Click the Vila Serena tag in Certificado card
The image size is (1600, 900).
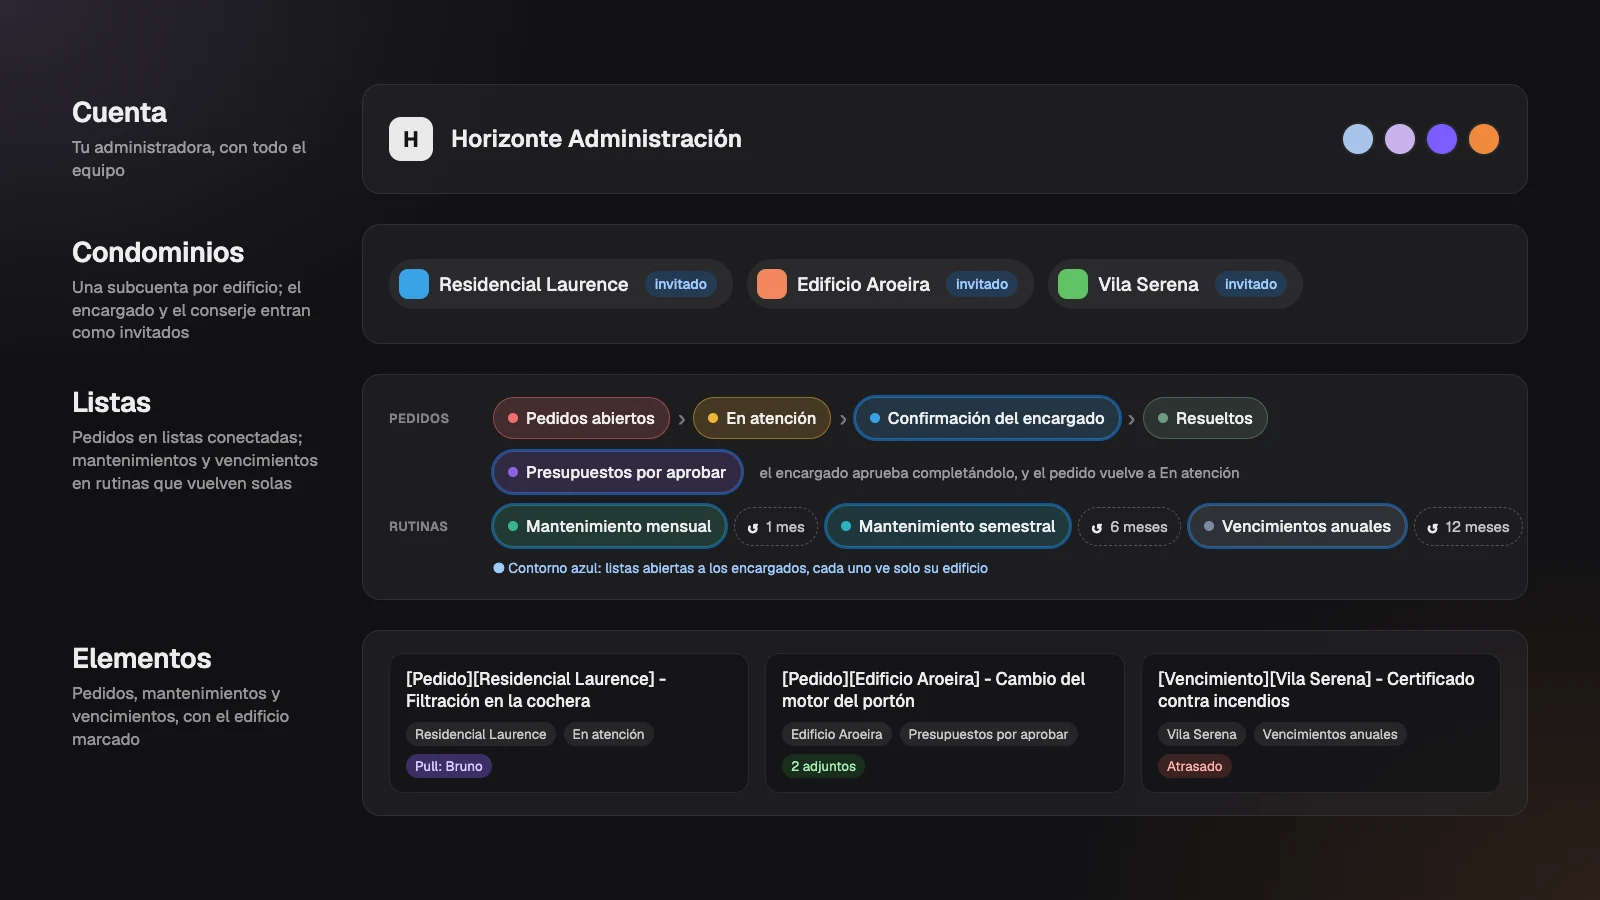click(x=1202, y=734)
